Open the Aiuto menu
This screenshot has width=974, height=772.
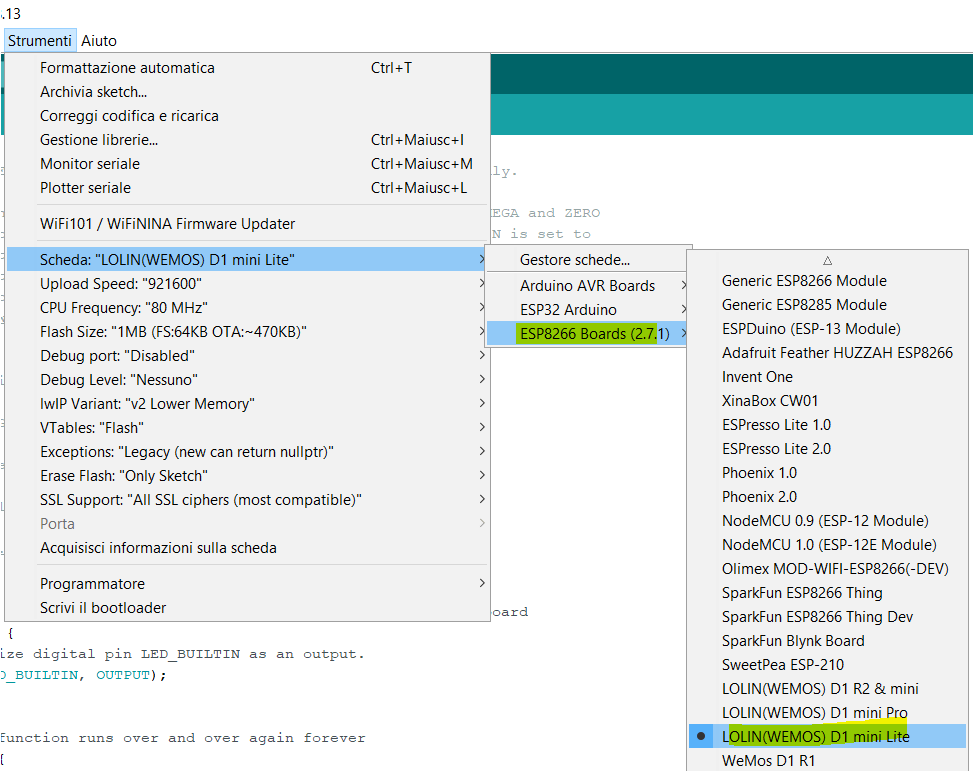(98, 40)
